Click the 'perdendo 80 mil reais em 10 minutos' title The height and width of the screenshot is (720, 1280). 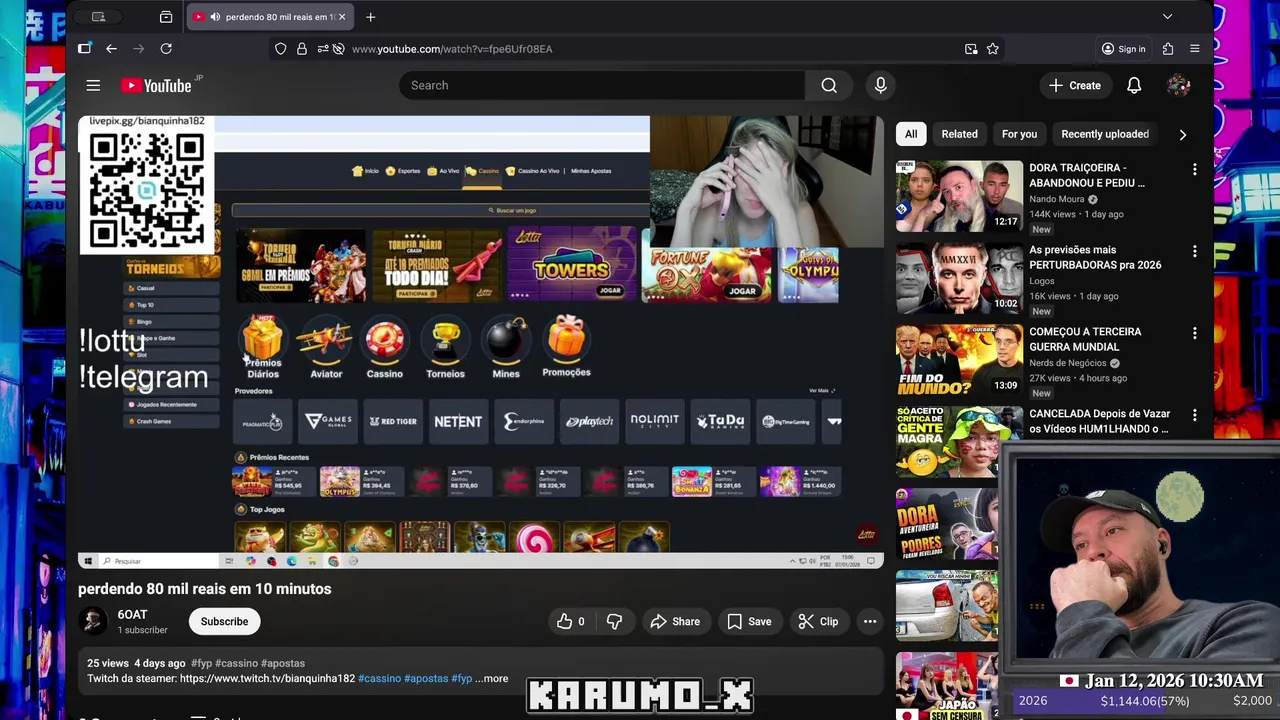pyautogui.click(x=205, y=589)
